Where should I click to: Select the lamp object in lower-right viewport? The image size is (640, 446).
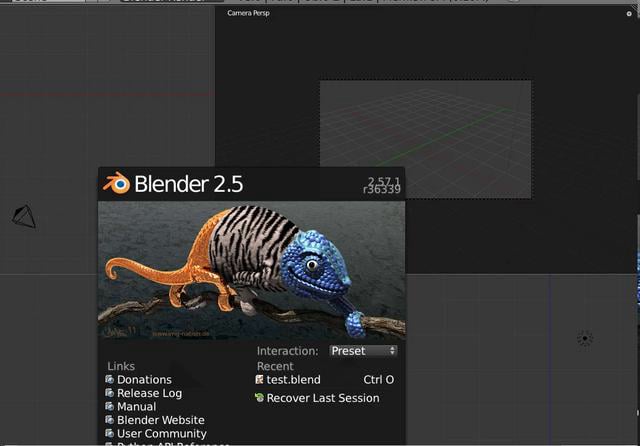click(x=585, y=338)
